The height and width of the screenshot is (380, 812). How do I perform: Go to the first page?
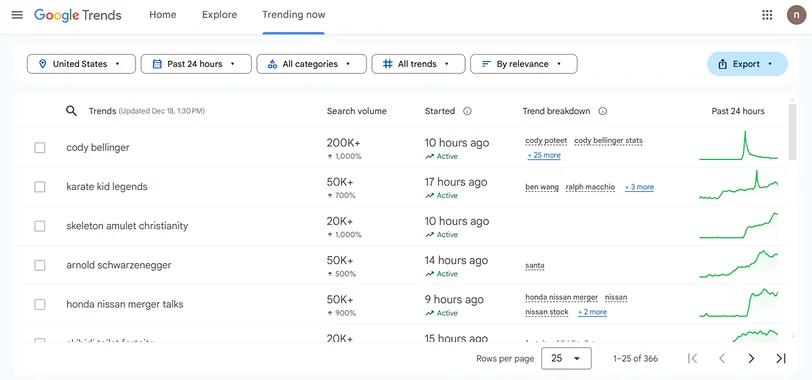[692, 358]
